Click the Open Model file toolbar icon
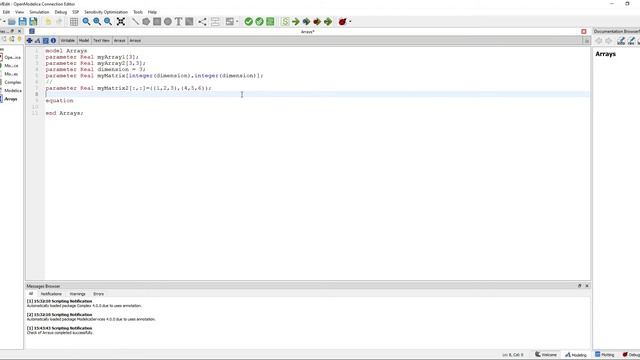The width and height of the screenshot is (640, 360). coord(12,22)
